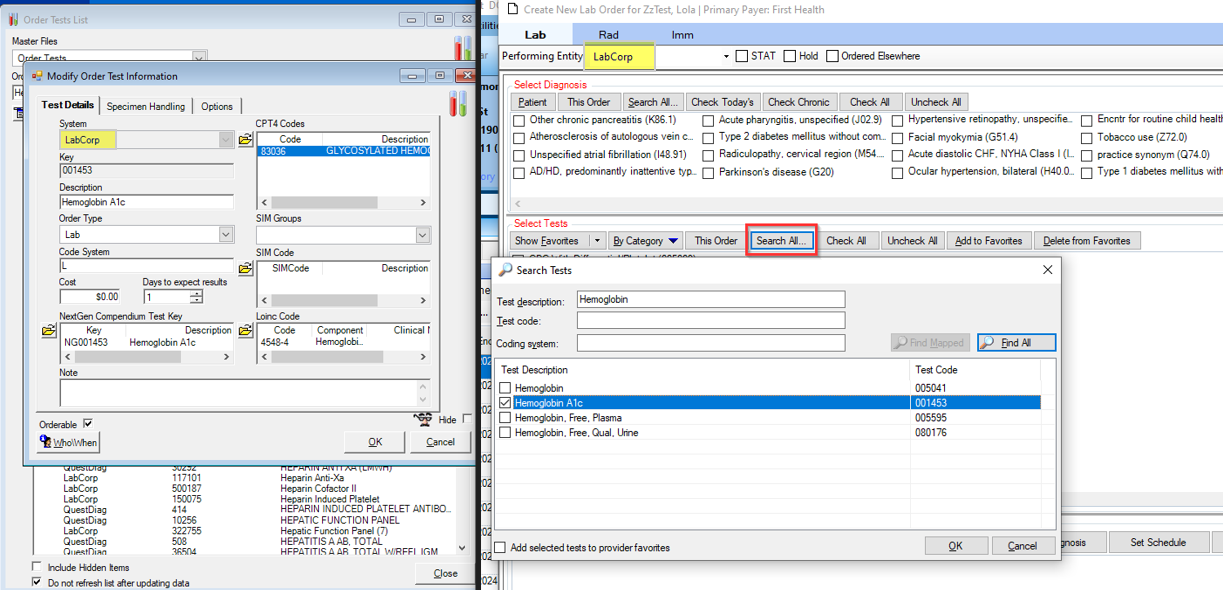Check the Hold checkbox

[x=790, y=56]
